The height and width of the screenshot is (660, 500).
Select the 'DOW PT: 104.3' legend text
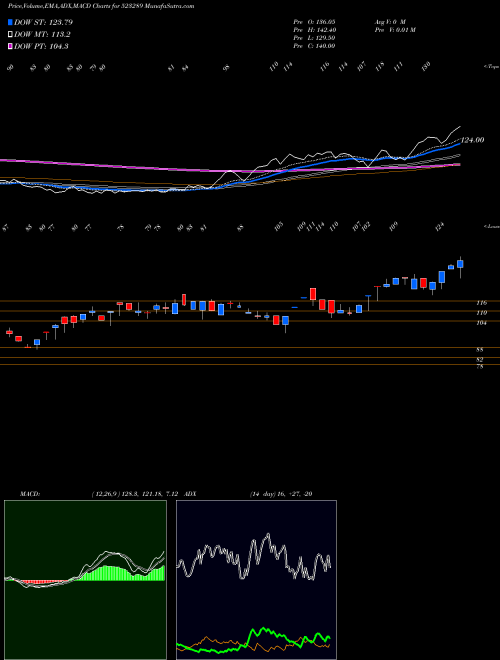pyautogui.click(x=41, y=46)
